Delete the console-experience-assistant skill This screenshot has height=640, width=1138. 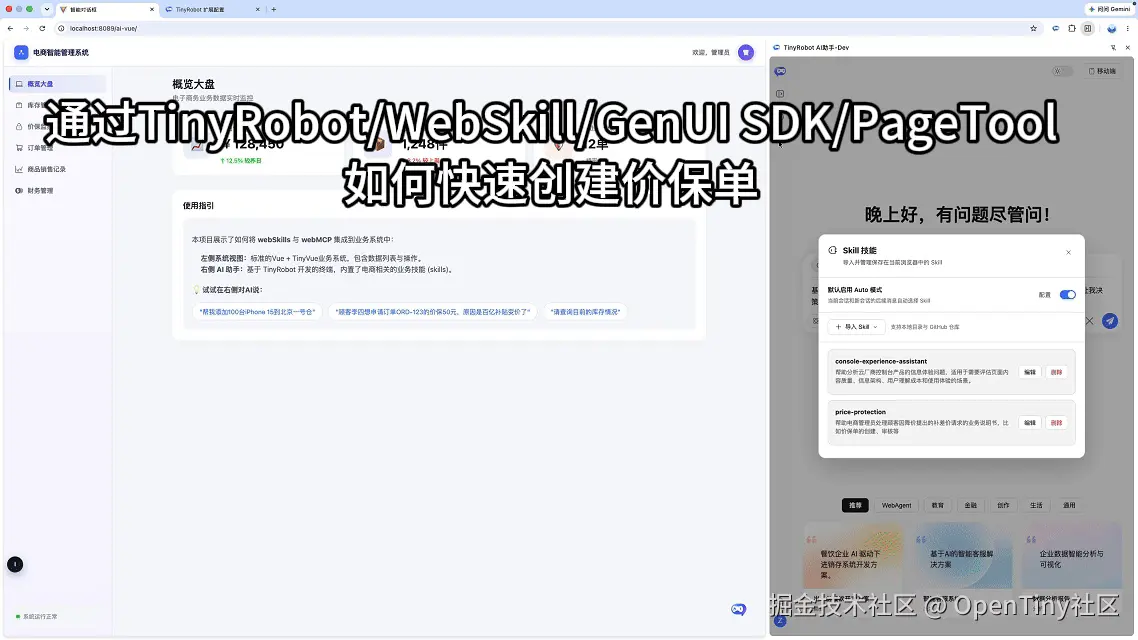[x=1056, y=372]
